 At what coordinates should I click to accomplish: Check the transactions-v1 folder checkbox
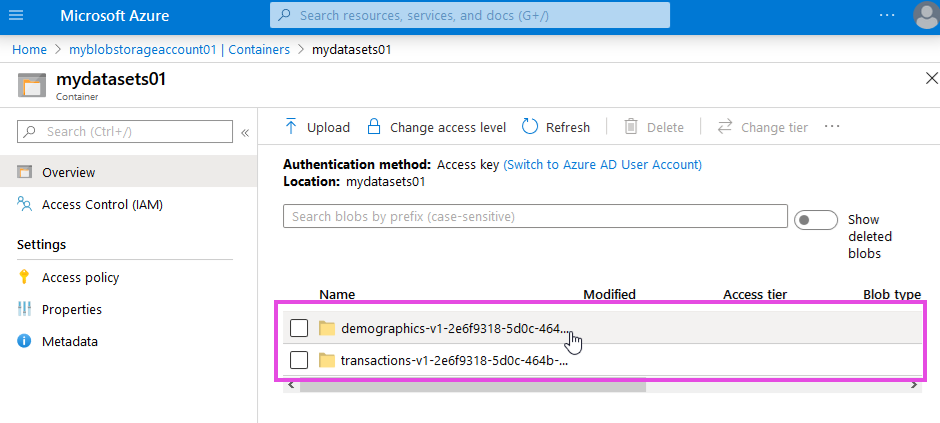click(x=299, y=360)
